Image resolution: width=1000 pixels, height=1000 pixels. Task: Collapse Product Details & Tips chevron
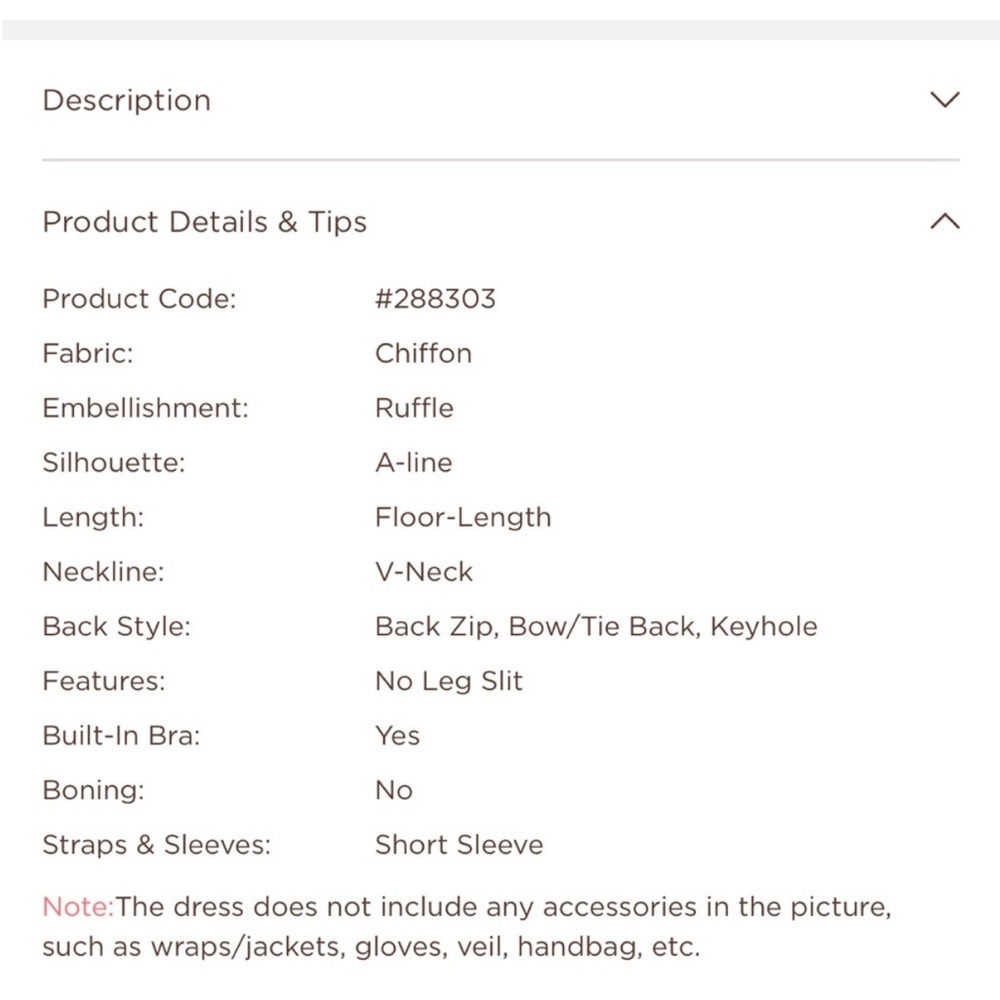point(945,221)
